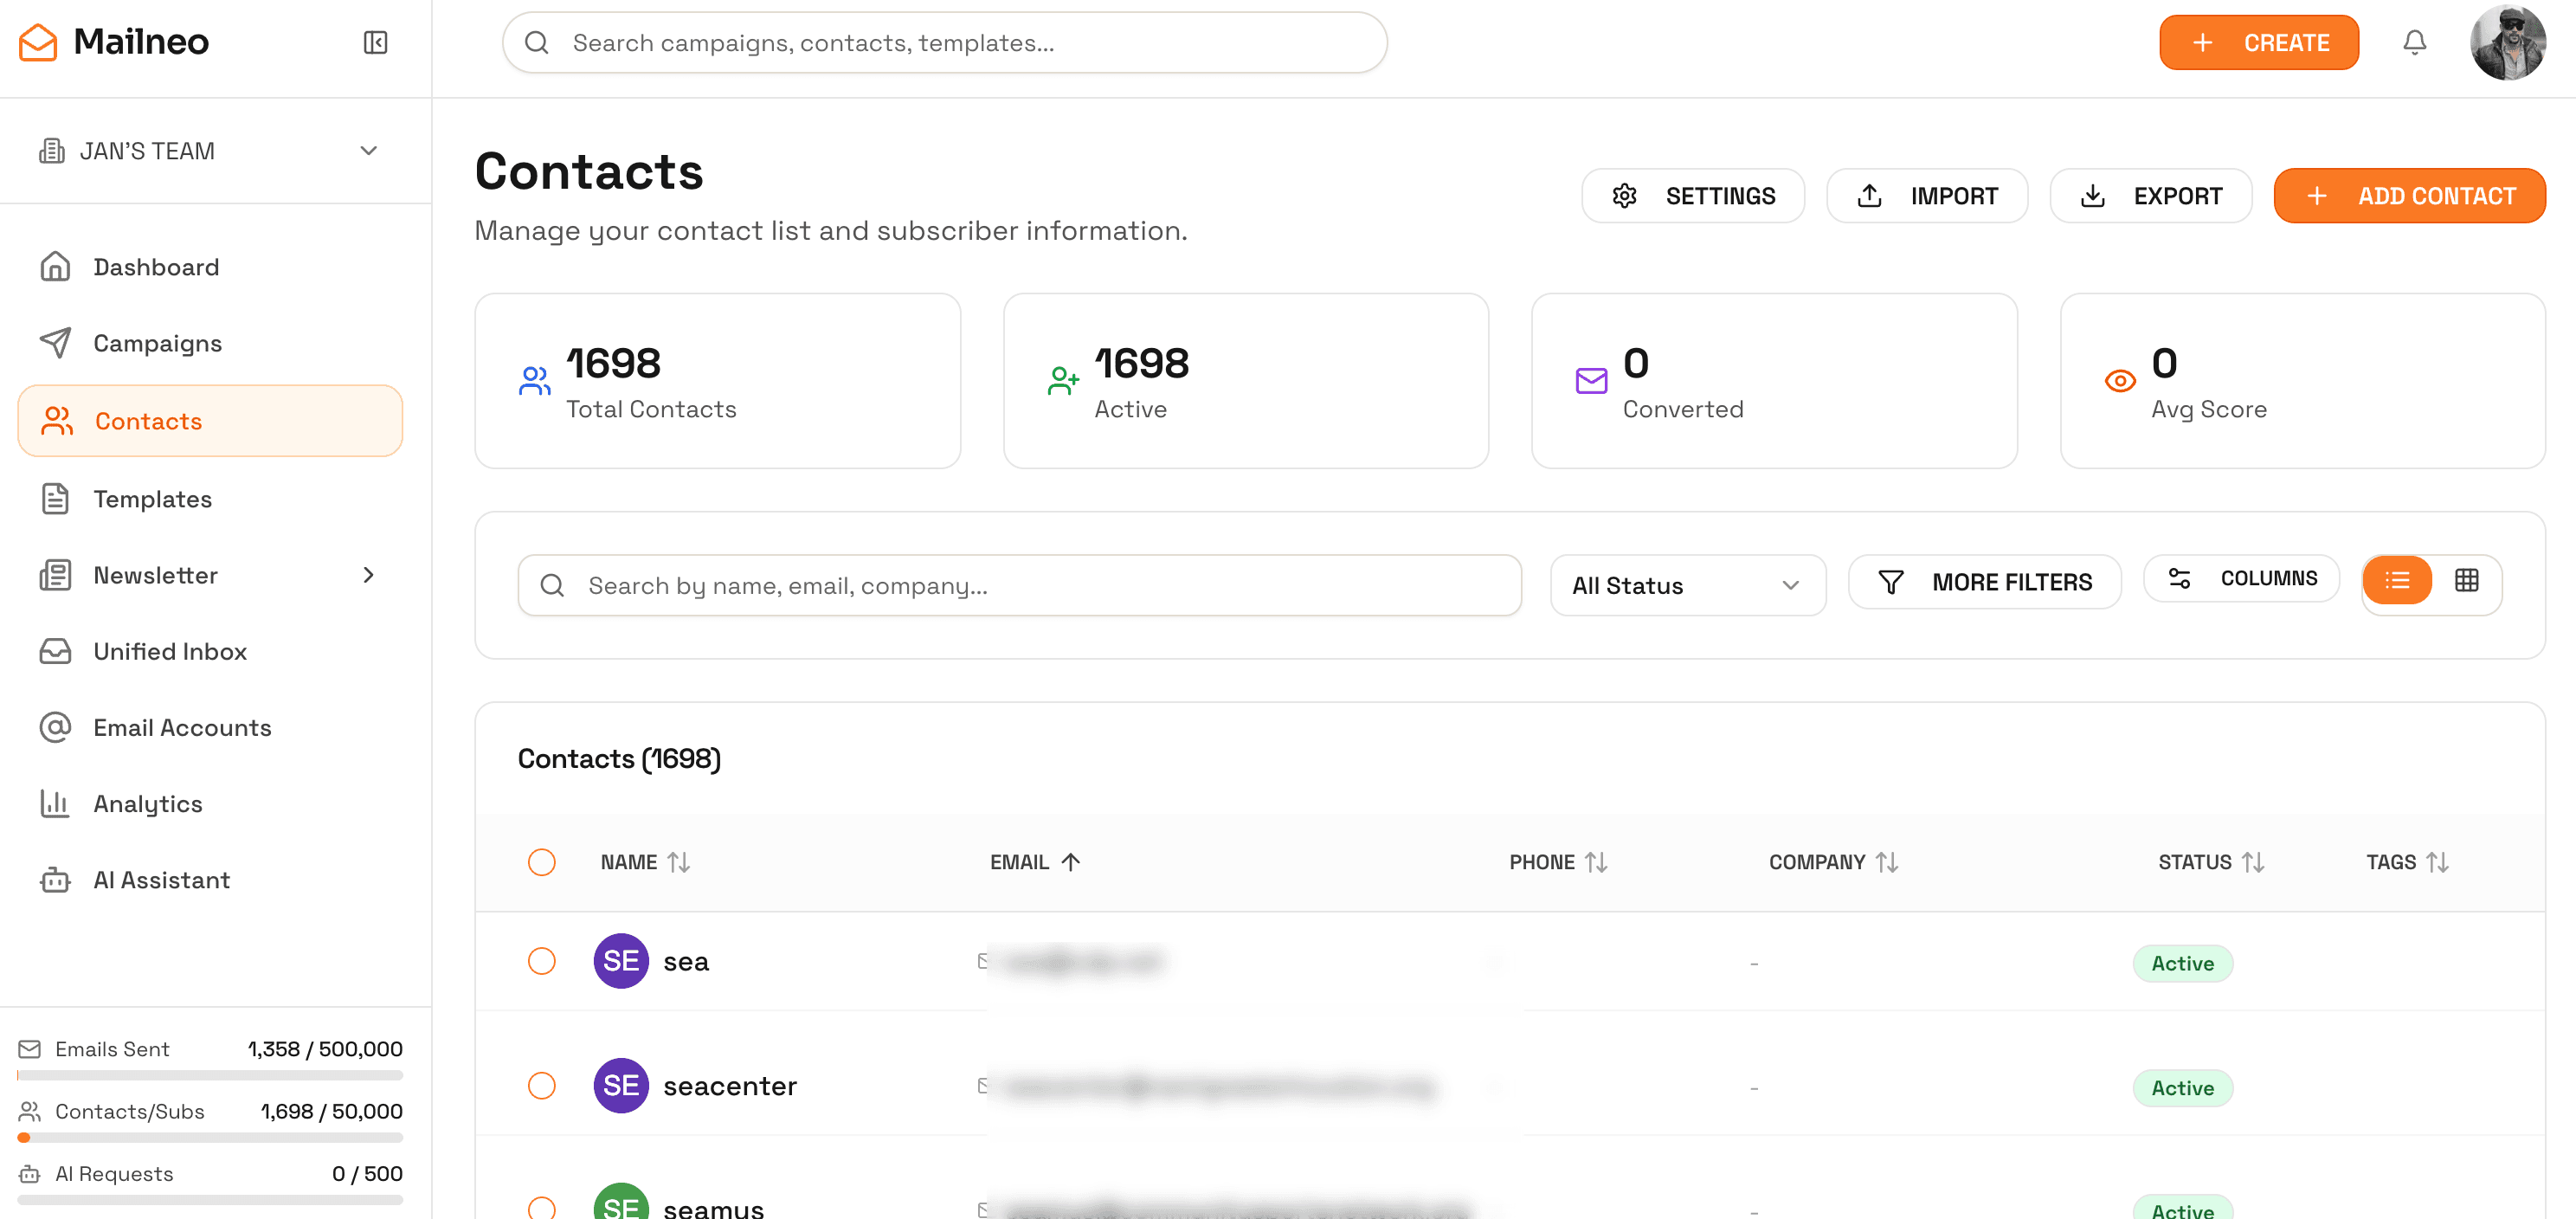This screenshot has width=2576, height=1219.
Task: Open Templates in the sidebar
Action: tap(210, 499)
